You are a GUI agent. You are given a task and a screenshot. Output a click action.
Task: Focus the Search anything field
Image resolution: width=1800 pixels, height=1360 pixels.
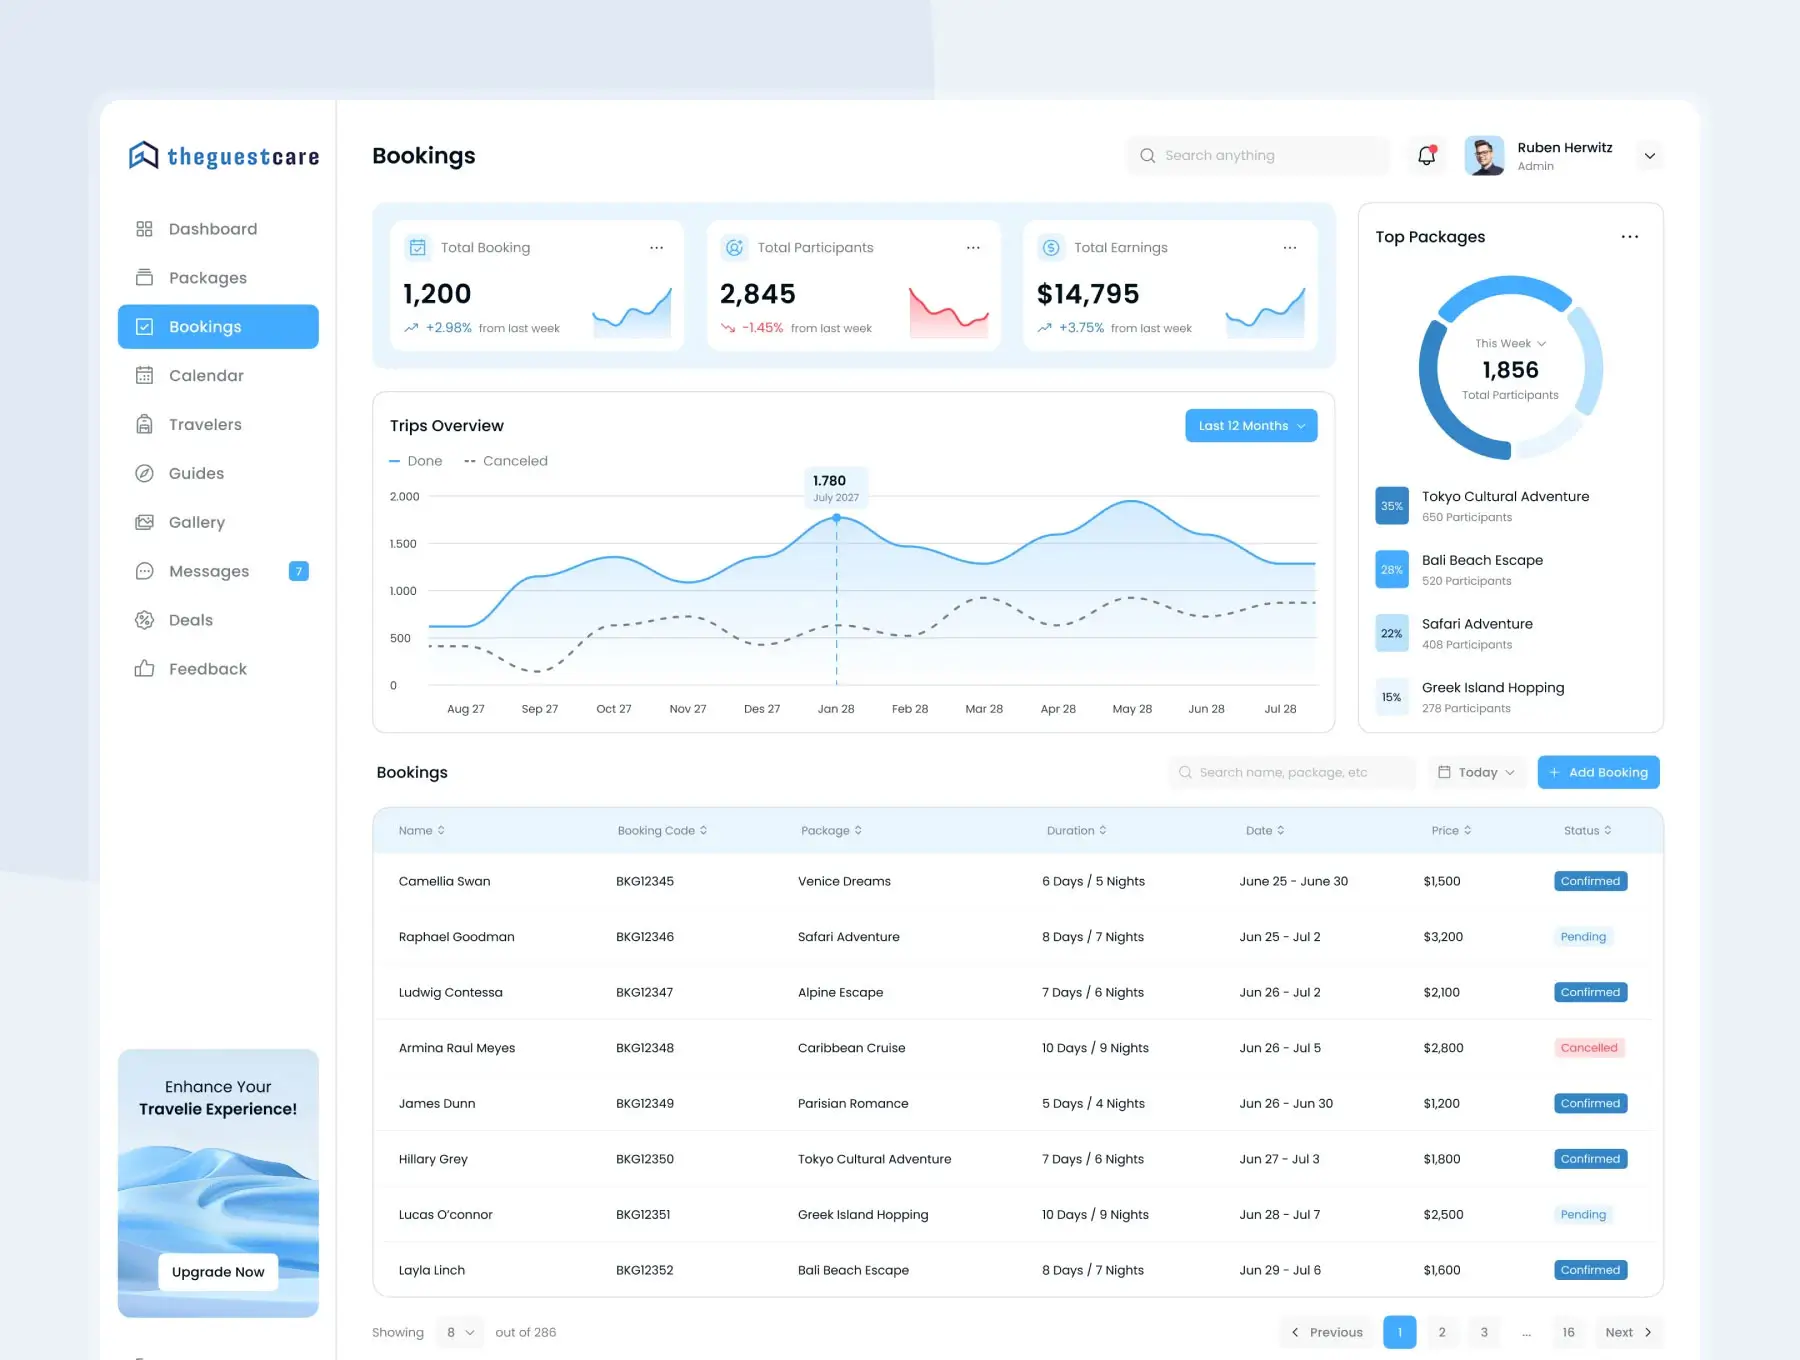point(1258,156)
